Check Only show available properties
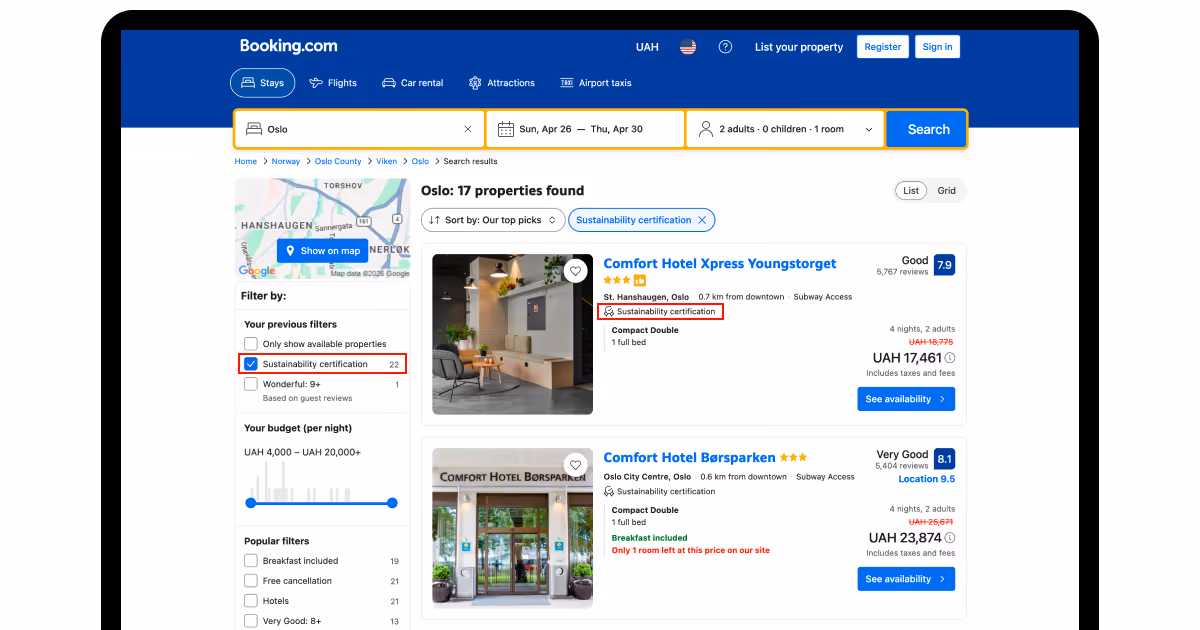The width and height of the screenshot is (1200, 630). click(x=251, y=343)
